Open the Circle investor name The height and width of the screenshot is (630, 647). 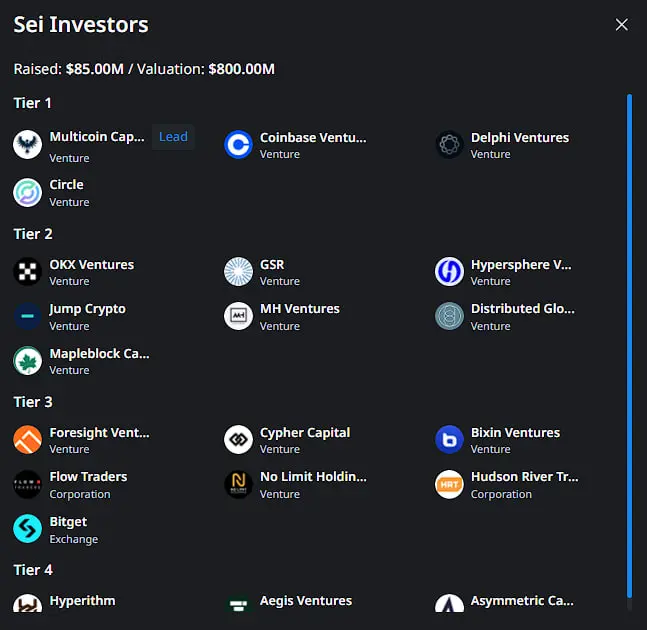click(x=66, y=184)
